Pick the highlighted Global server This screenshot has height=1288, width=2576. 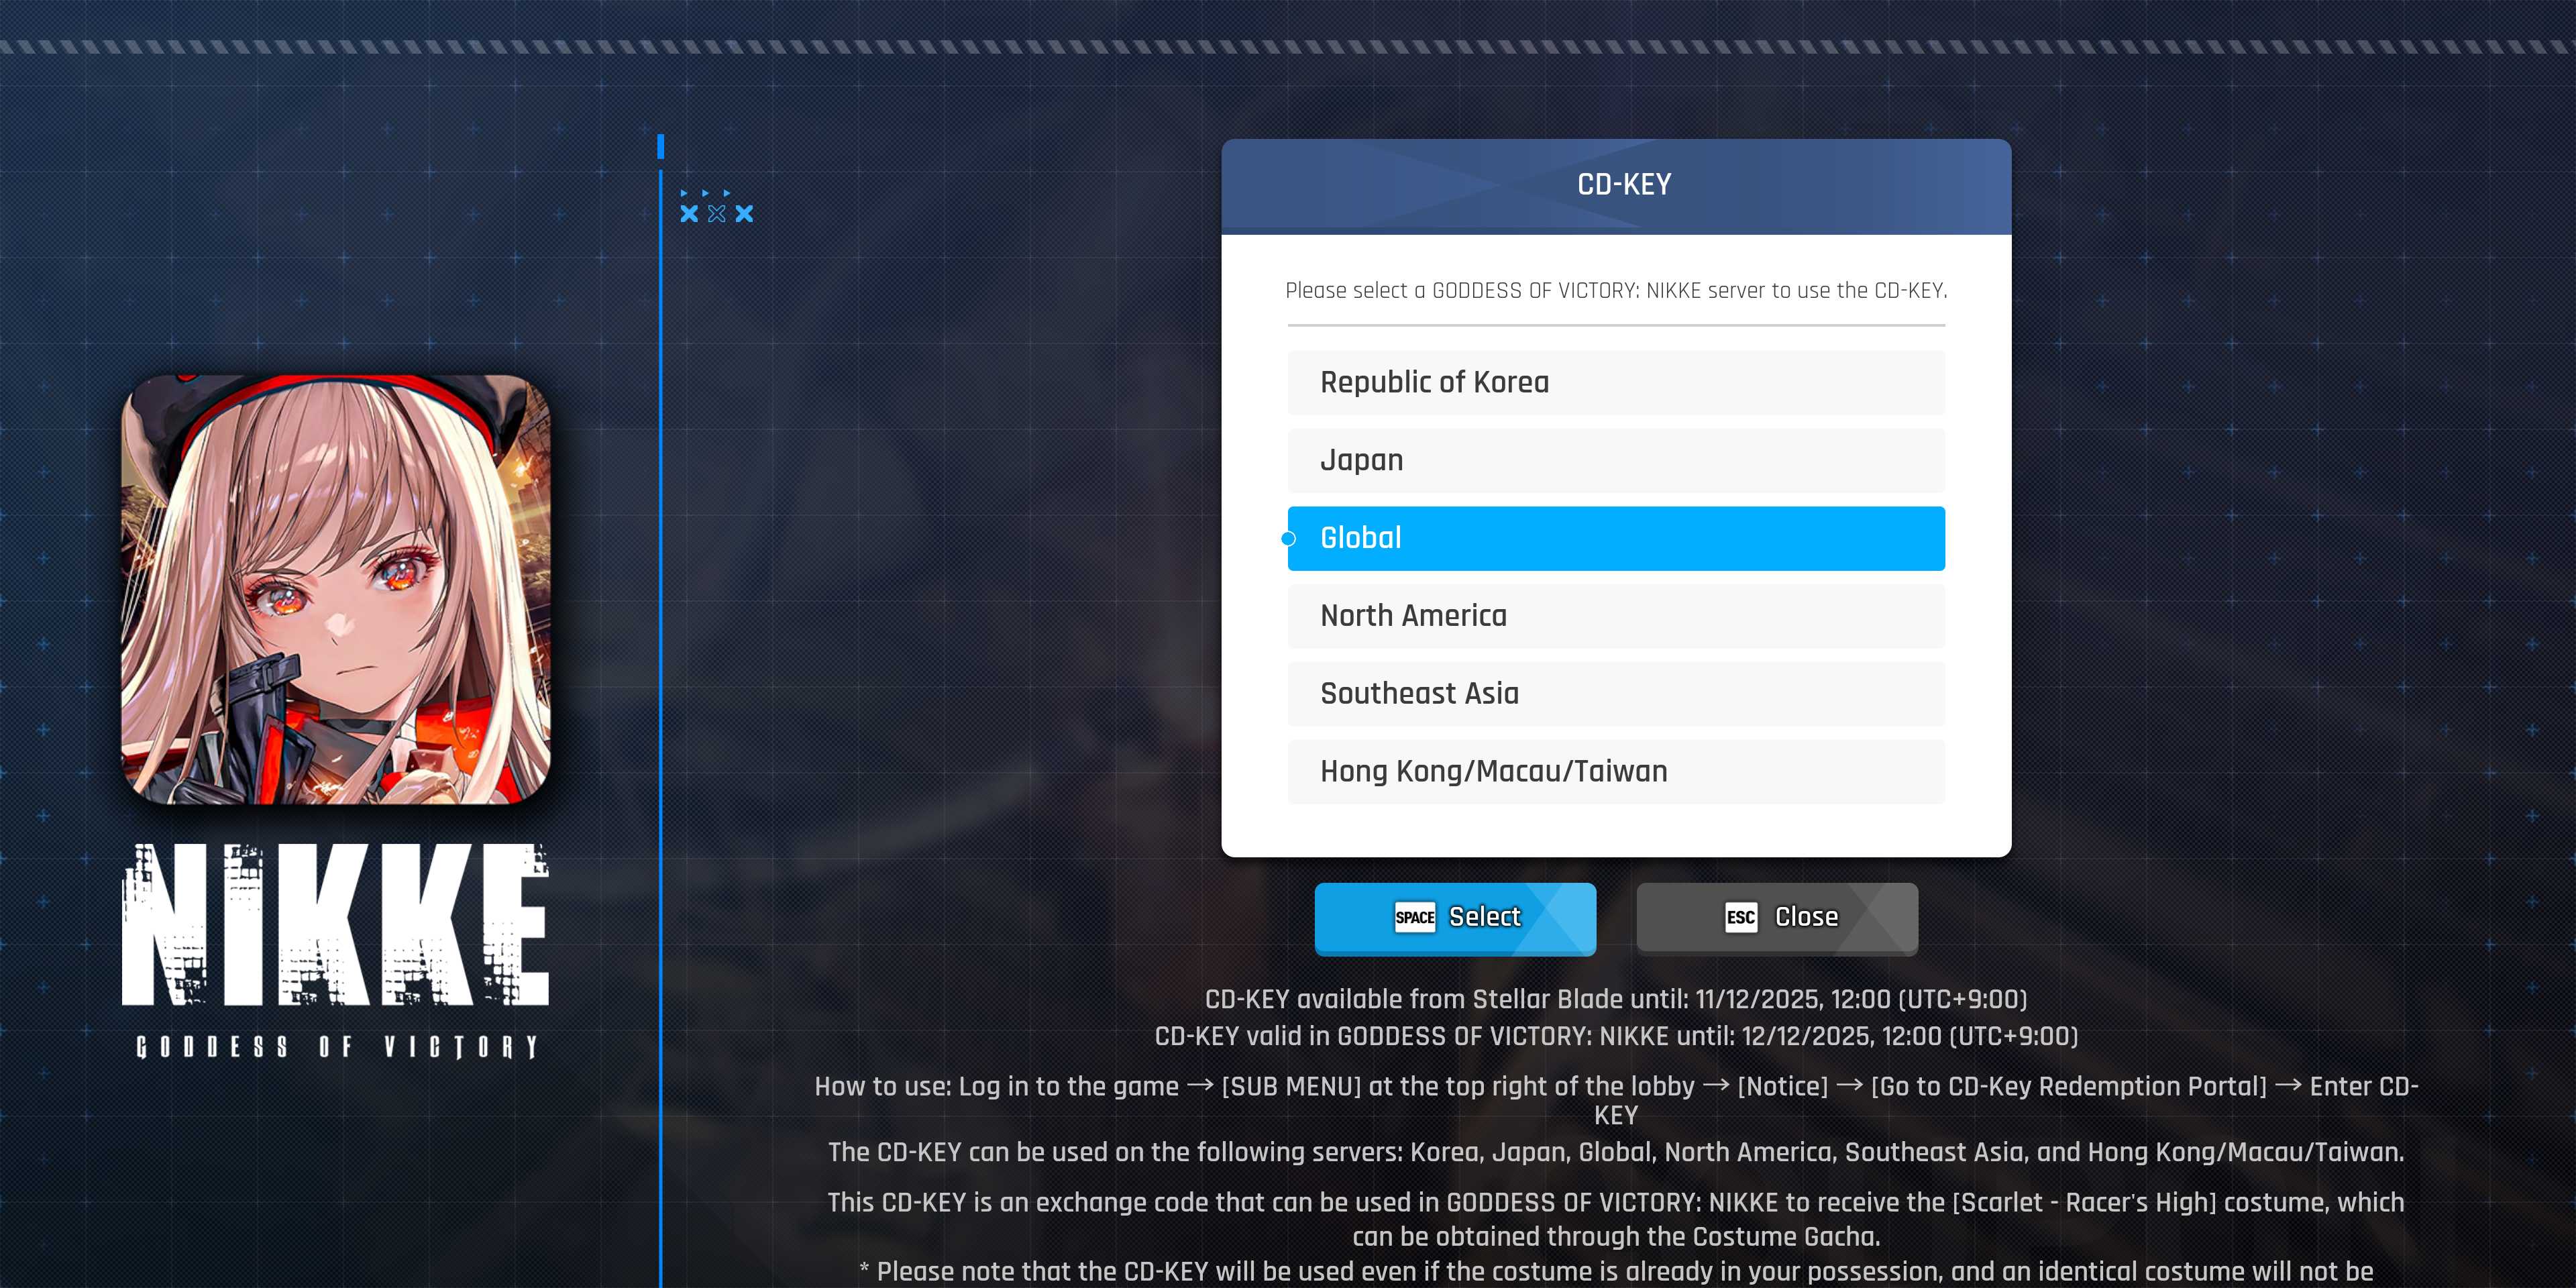(1616, 538)
